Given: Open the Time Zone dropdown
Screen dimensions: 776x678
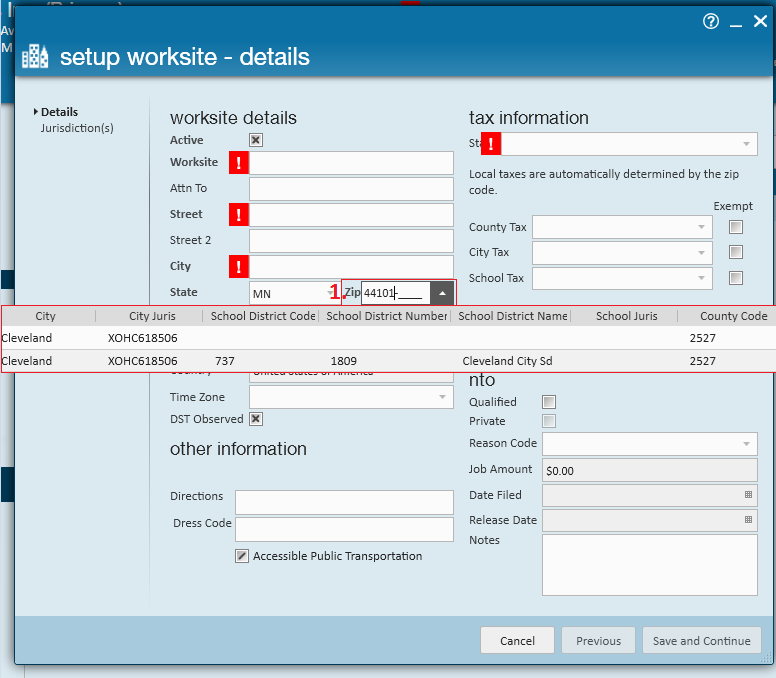Looking at the screenshot, I should tap(441, 397).
